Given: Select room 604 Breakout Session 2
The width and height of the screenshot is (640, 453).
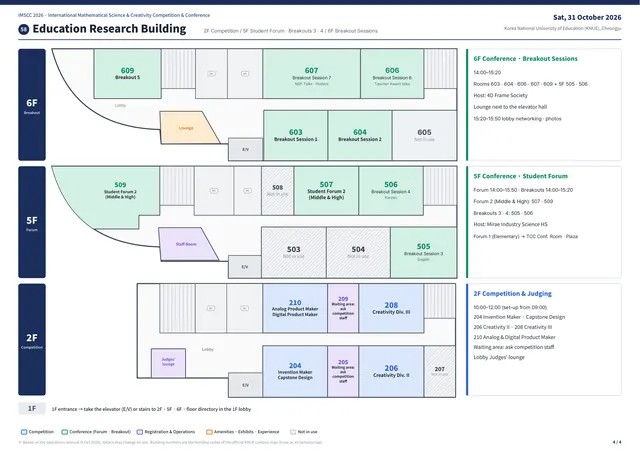Looking at the screenshot, I should 360,135.
